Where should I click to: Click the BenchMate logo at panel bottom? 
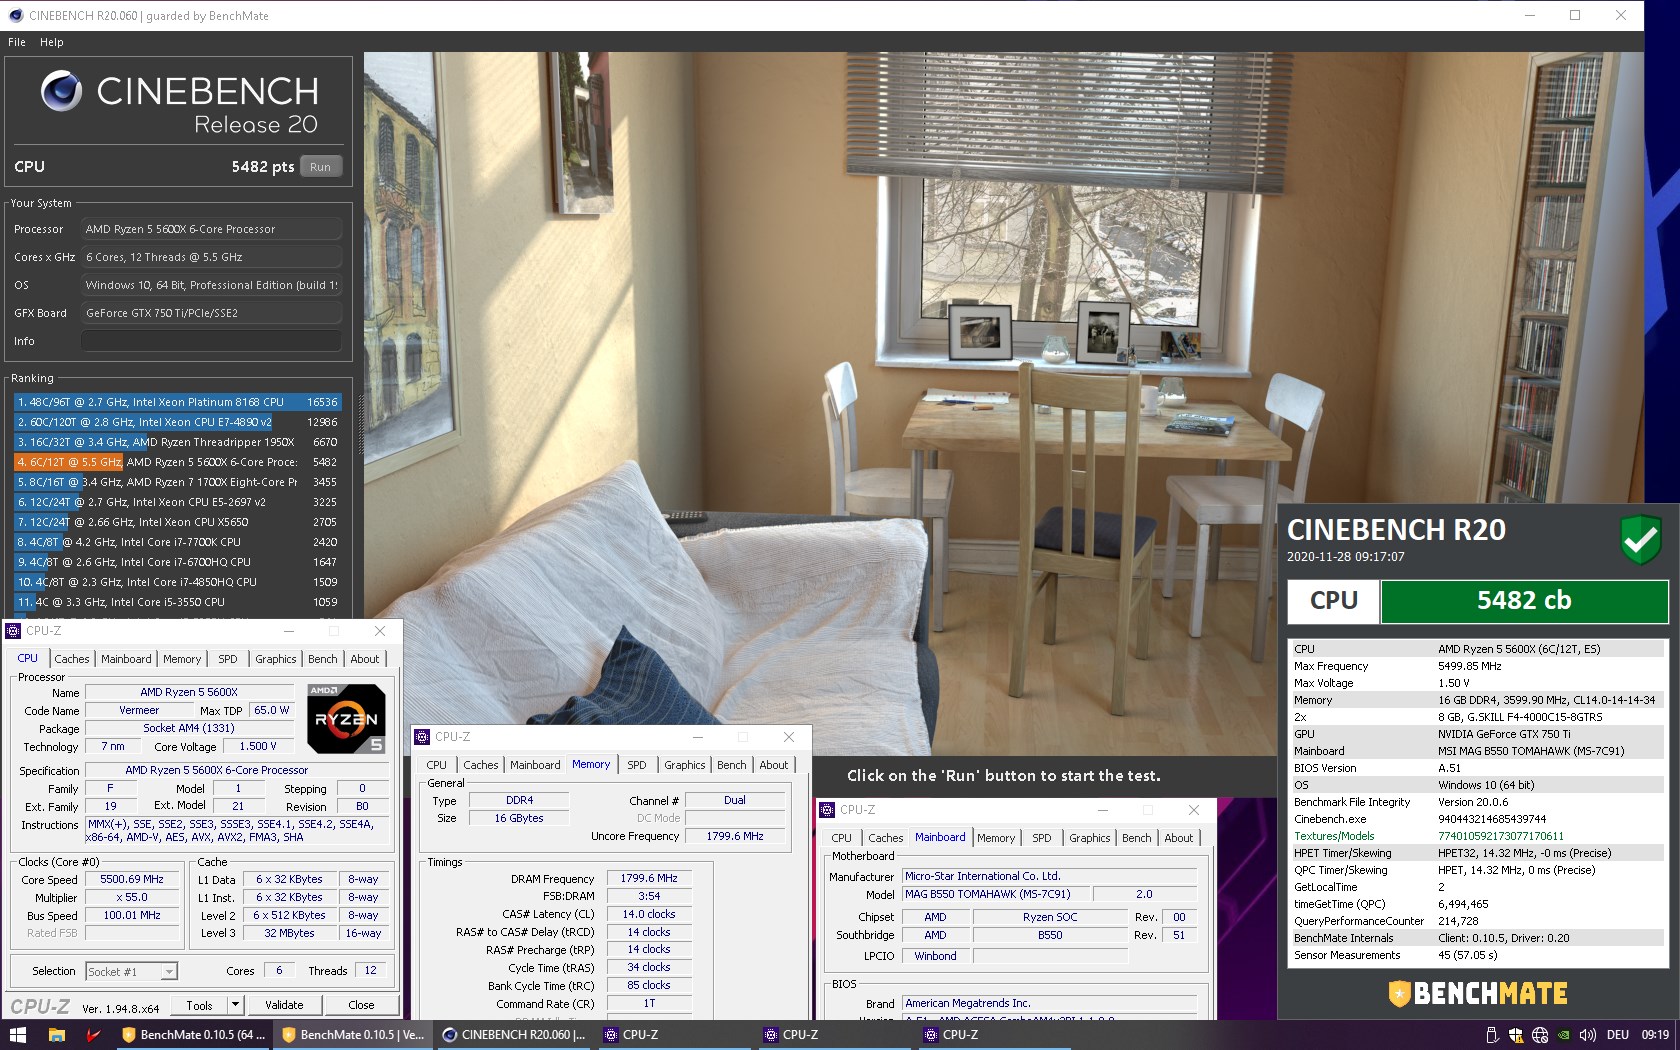tap(1478, 993)
